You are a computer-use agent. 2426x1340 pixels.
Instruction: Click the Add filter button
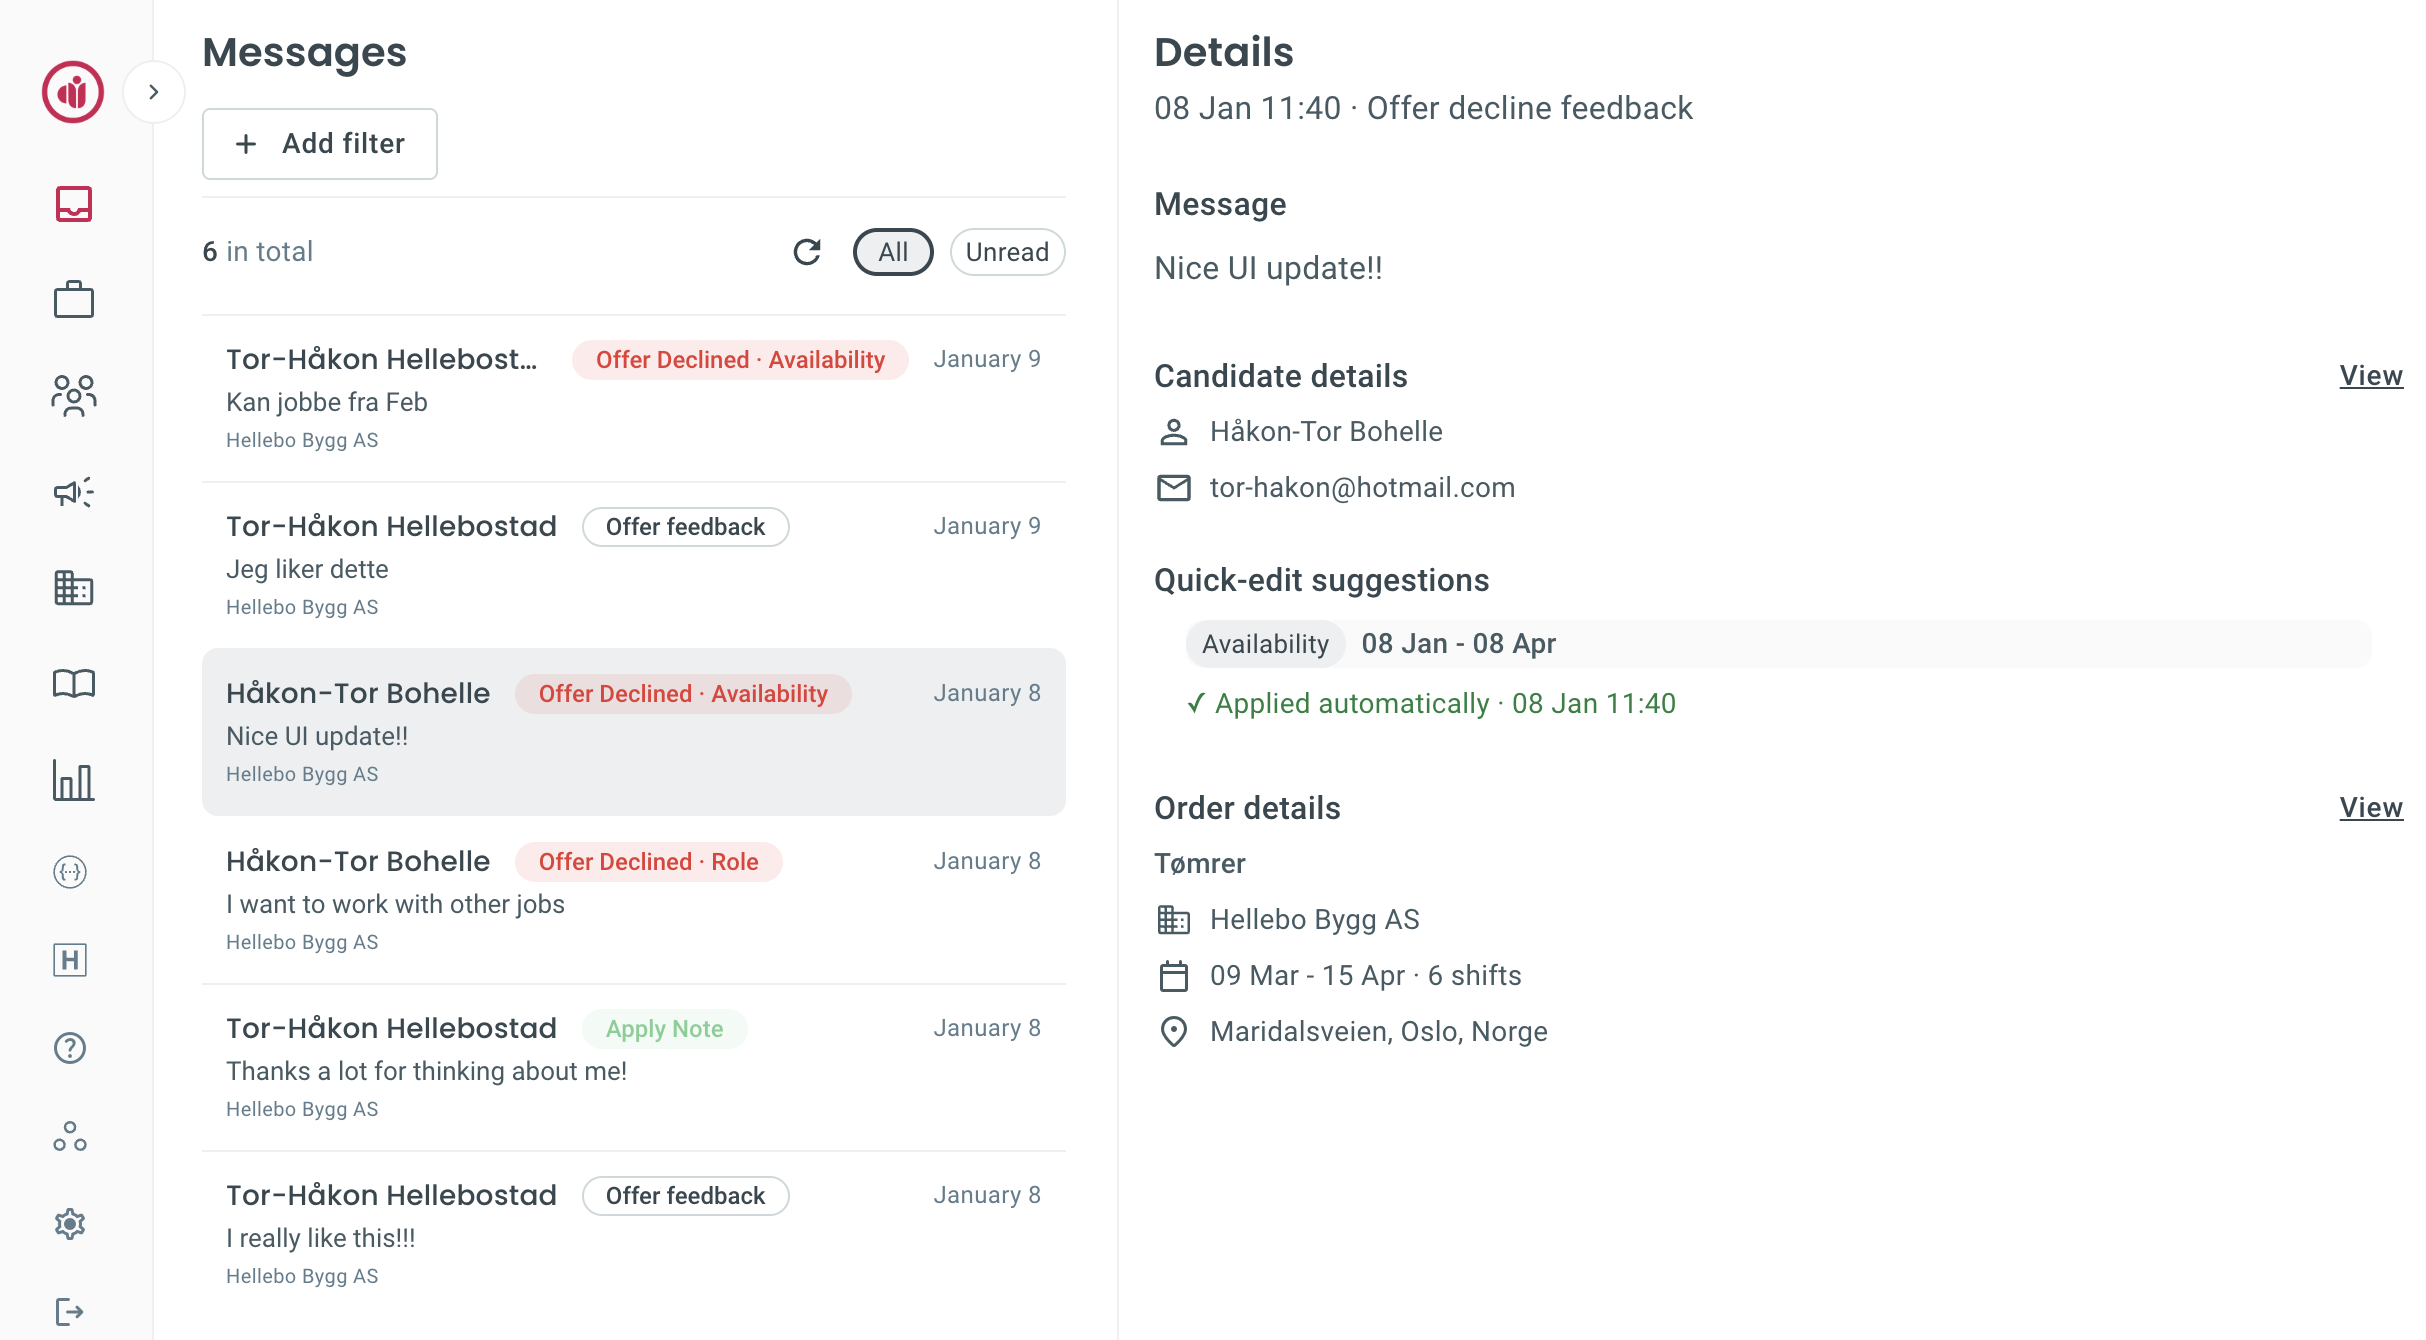point(320,144)
